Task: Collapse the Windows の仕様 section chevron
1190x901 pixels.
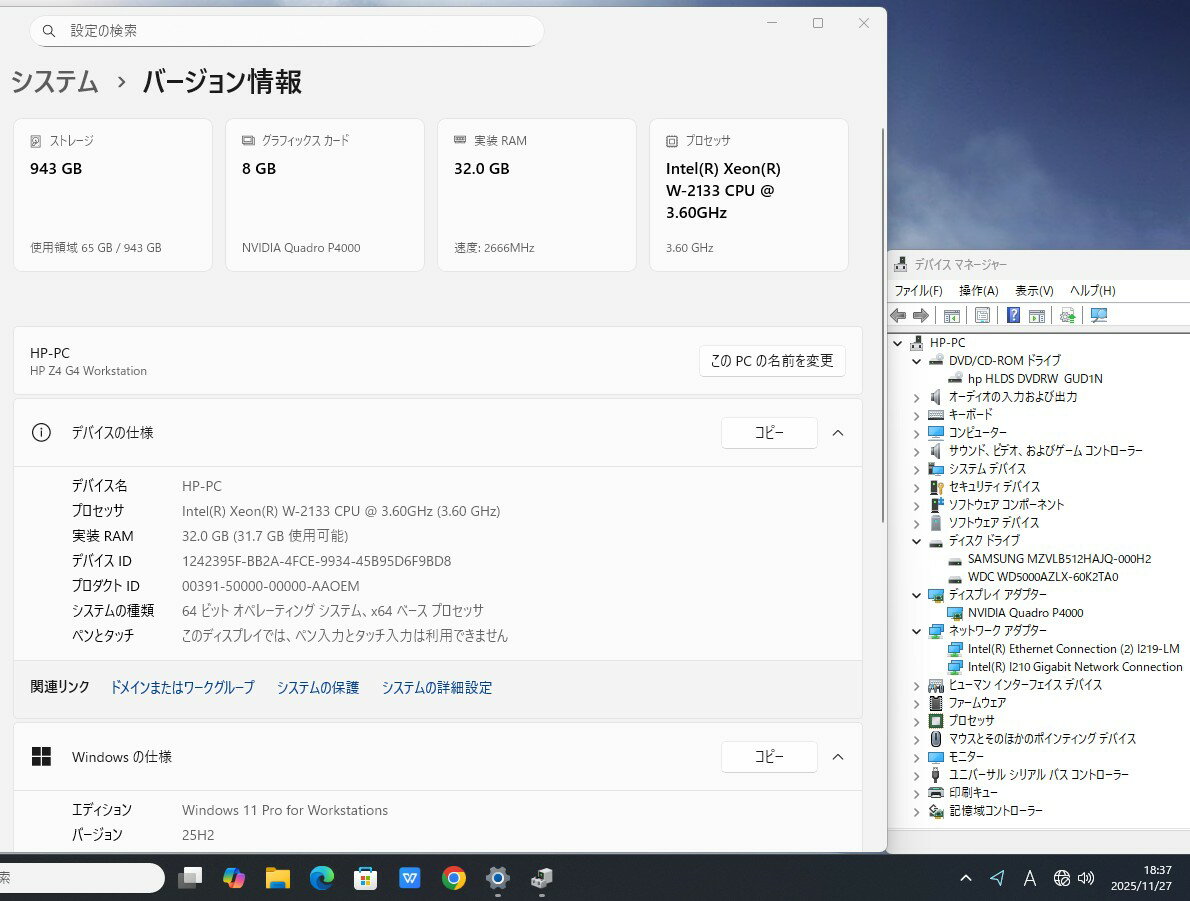Action: click(x=838, y=757)
